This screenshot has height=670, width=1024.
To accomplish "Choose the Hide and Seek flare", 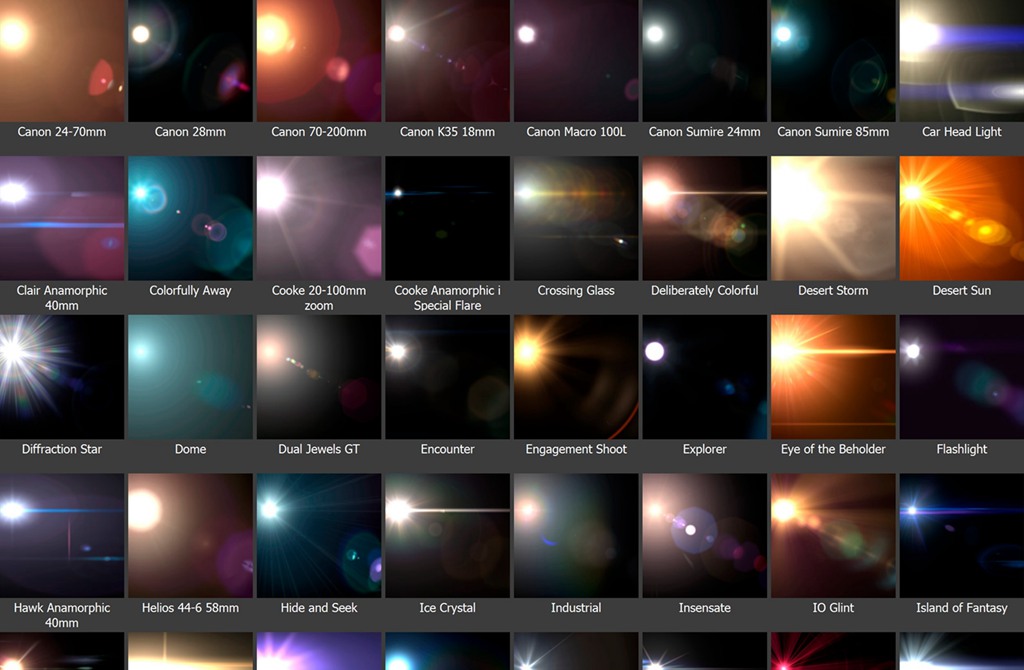I will coord(319,535).
